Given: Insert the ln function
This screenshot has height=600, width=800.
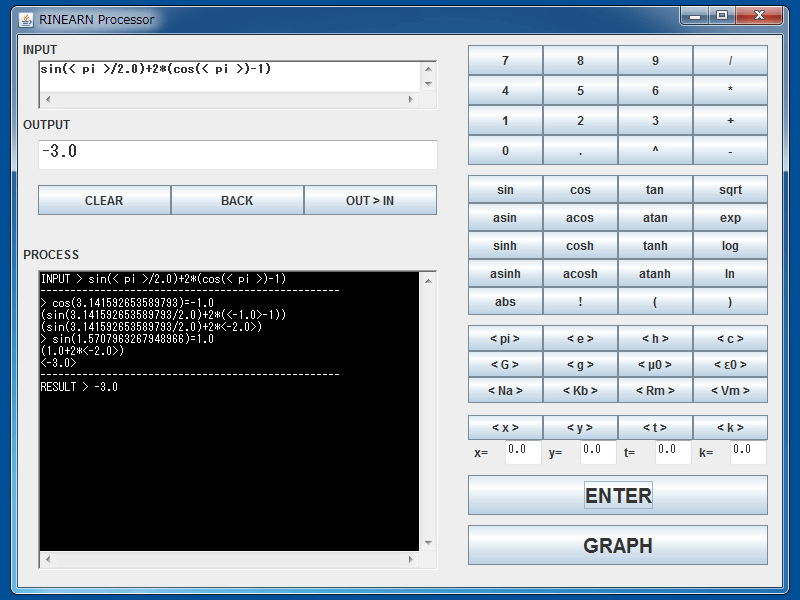Looking at the screenshot, I should click(x=730, y=274).
